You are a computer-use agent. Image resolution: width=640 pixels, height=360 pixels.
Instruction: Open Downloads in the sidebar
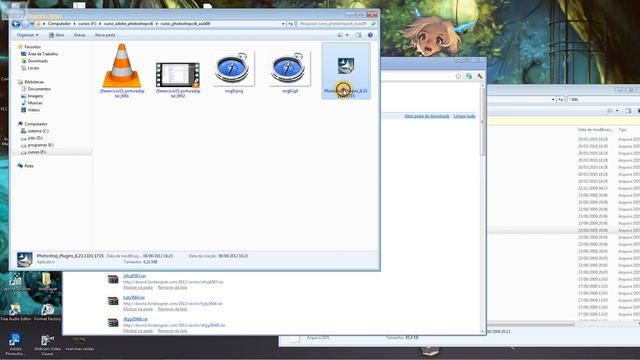35,61
